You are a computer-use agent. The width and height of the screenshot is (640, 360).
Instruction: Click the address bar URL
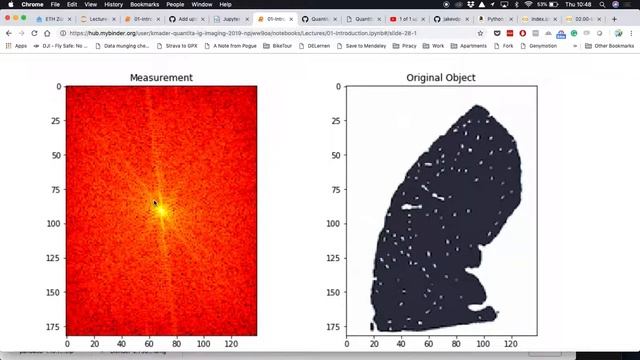pyautogui.click(x=243, y=33)
